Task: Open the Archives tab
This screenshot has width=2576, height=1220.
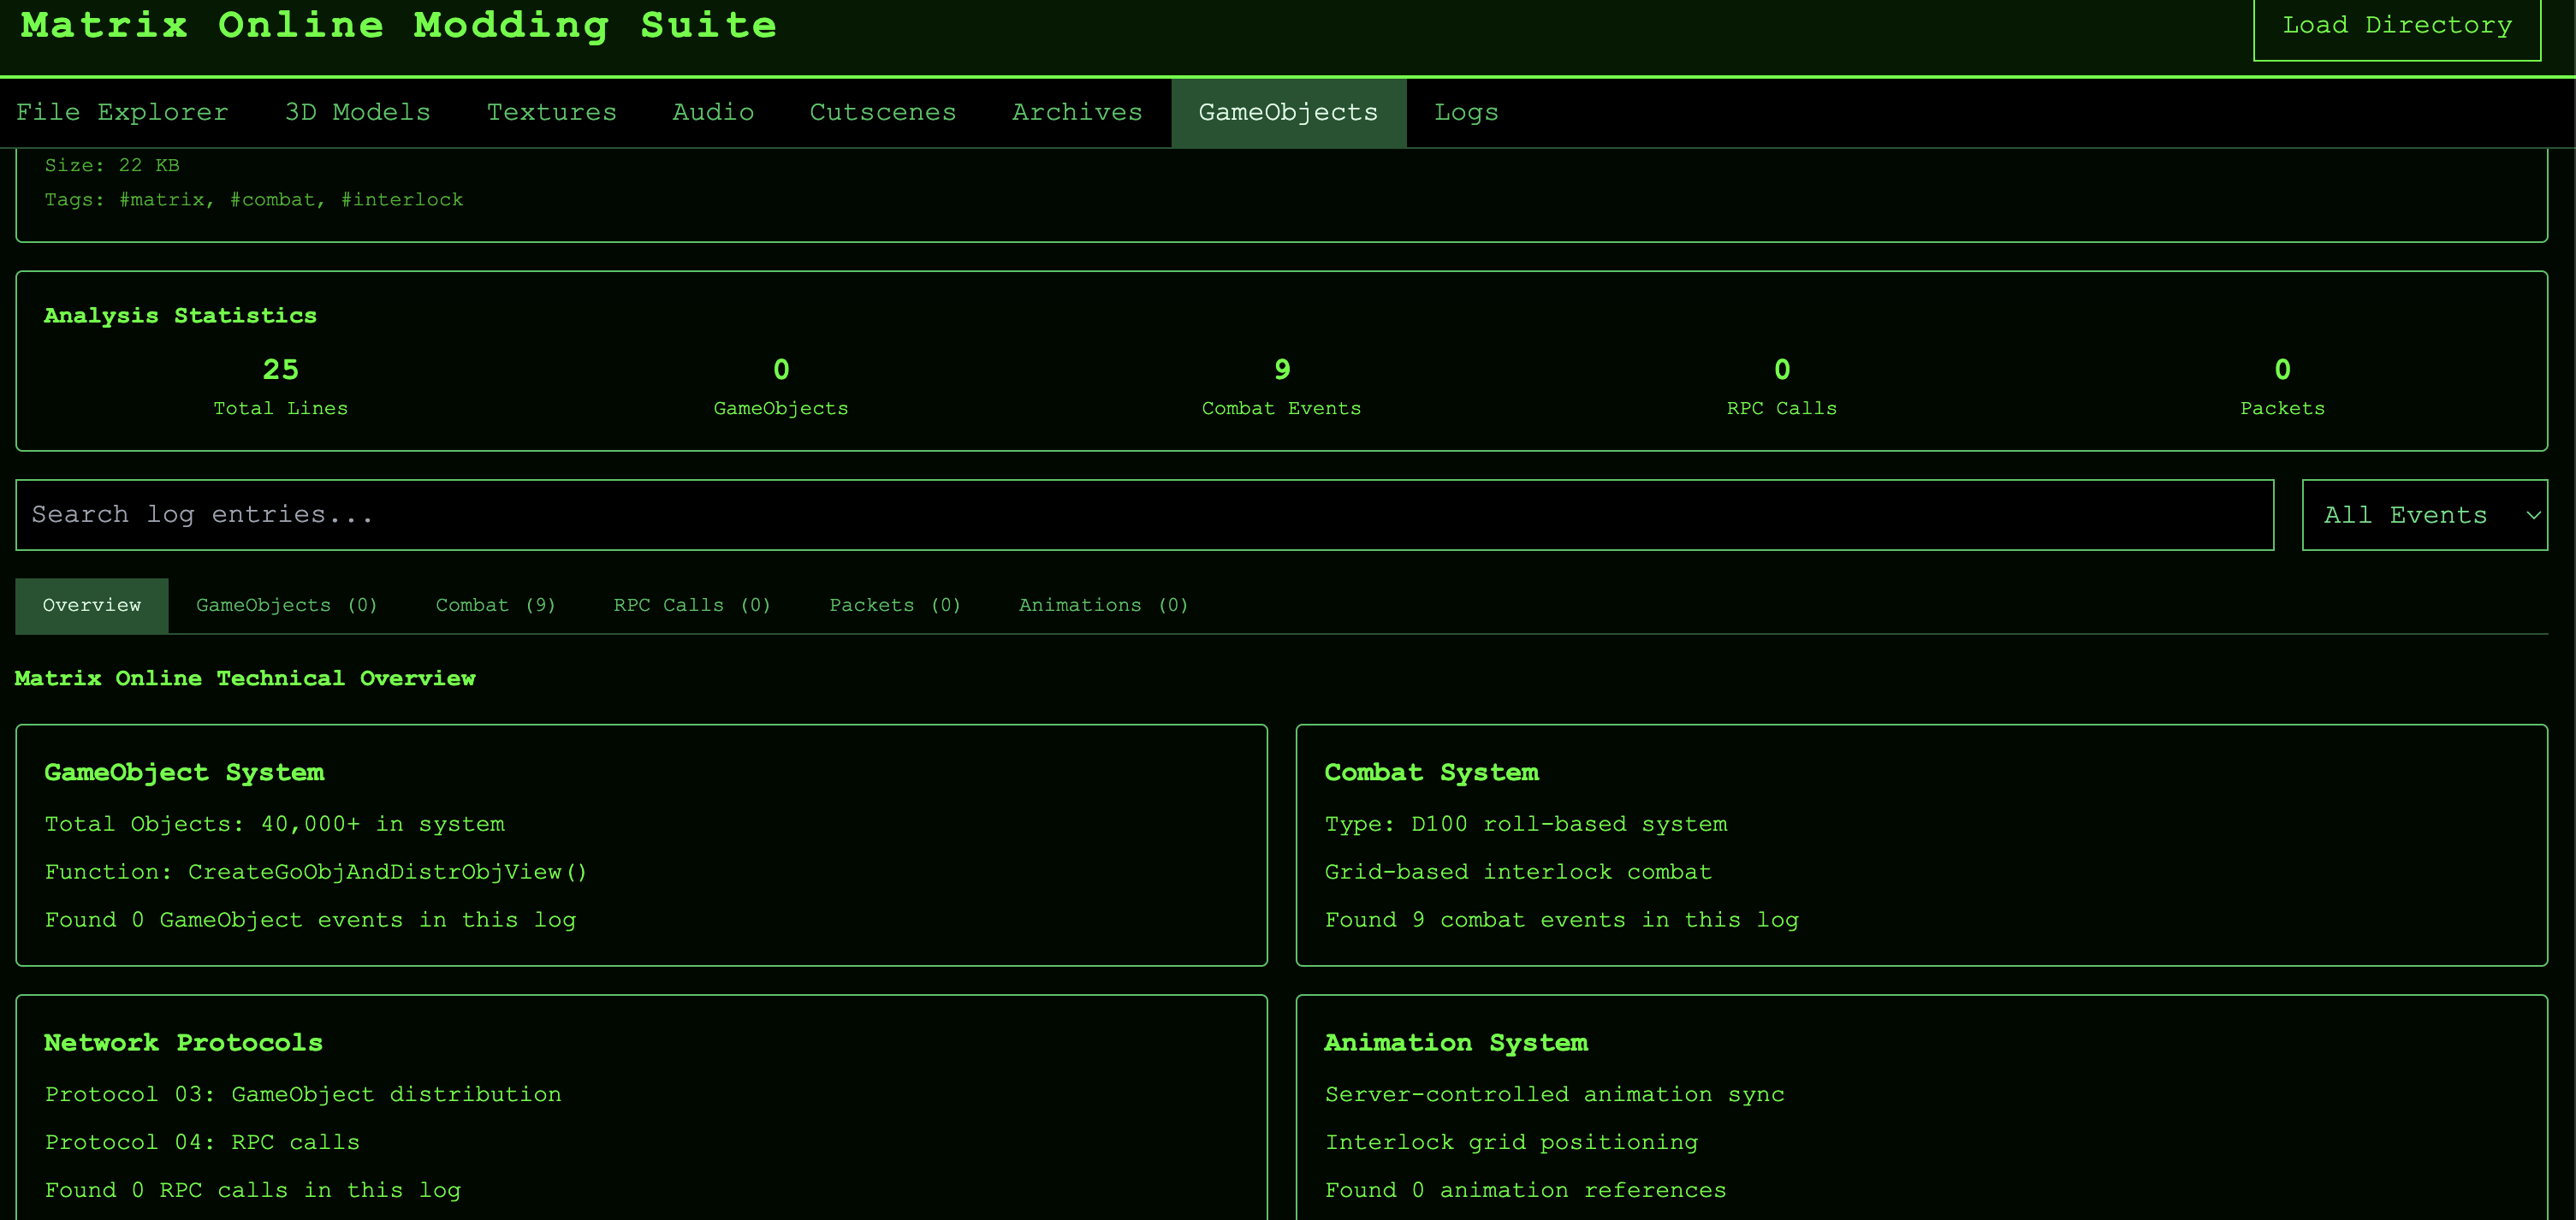Action: (x=1076, y=112)
